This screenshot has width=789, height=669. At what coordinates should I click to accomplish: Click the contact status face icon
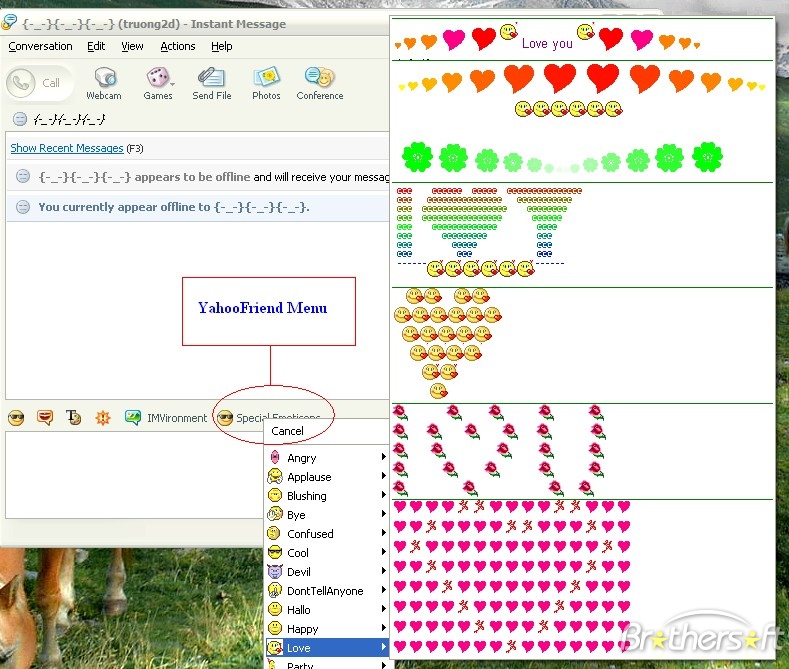click(x=20, y=119)
